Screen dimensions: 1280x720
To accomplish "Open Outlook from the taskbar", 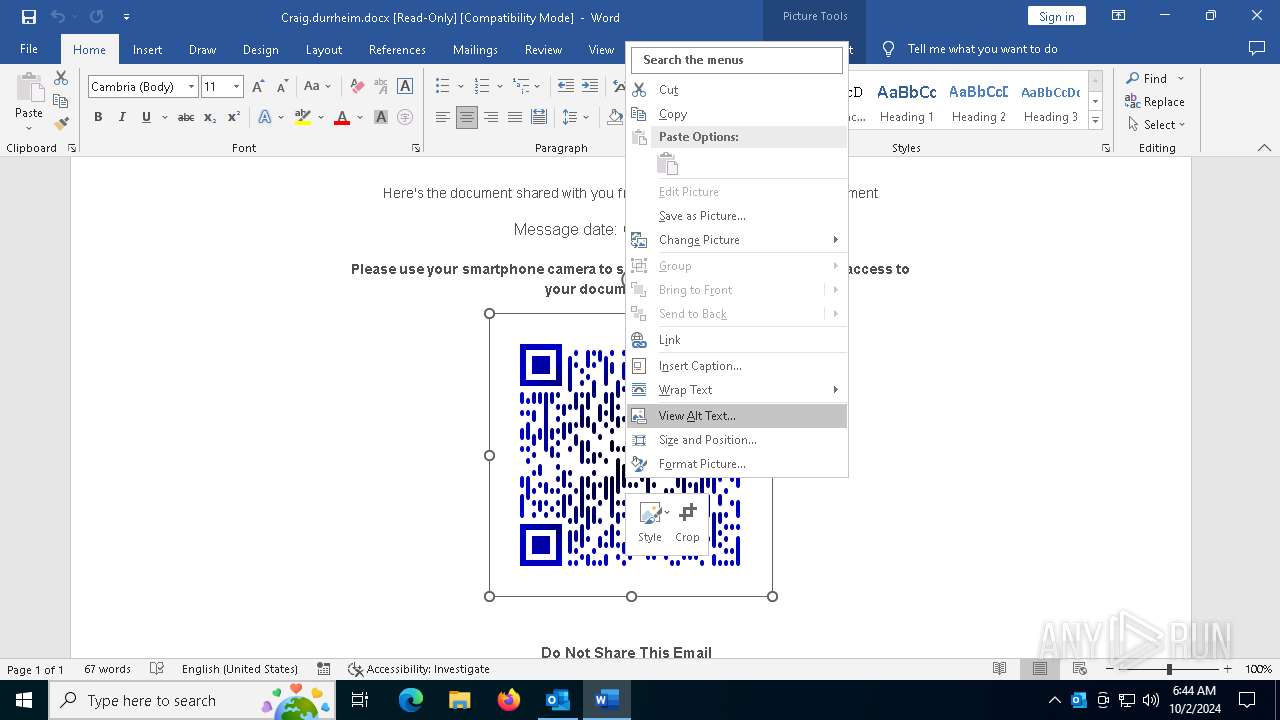I will (x=557, y=700).
